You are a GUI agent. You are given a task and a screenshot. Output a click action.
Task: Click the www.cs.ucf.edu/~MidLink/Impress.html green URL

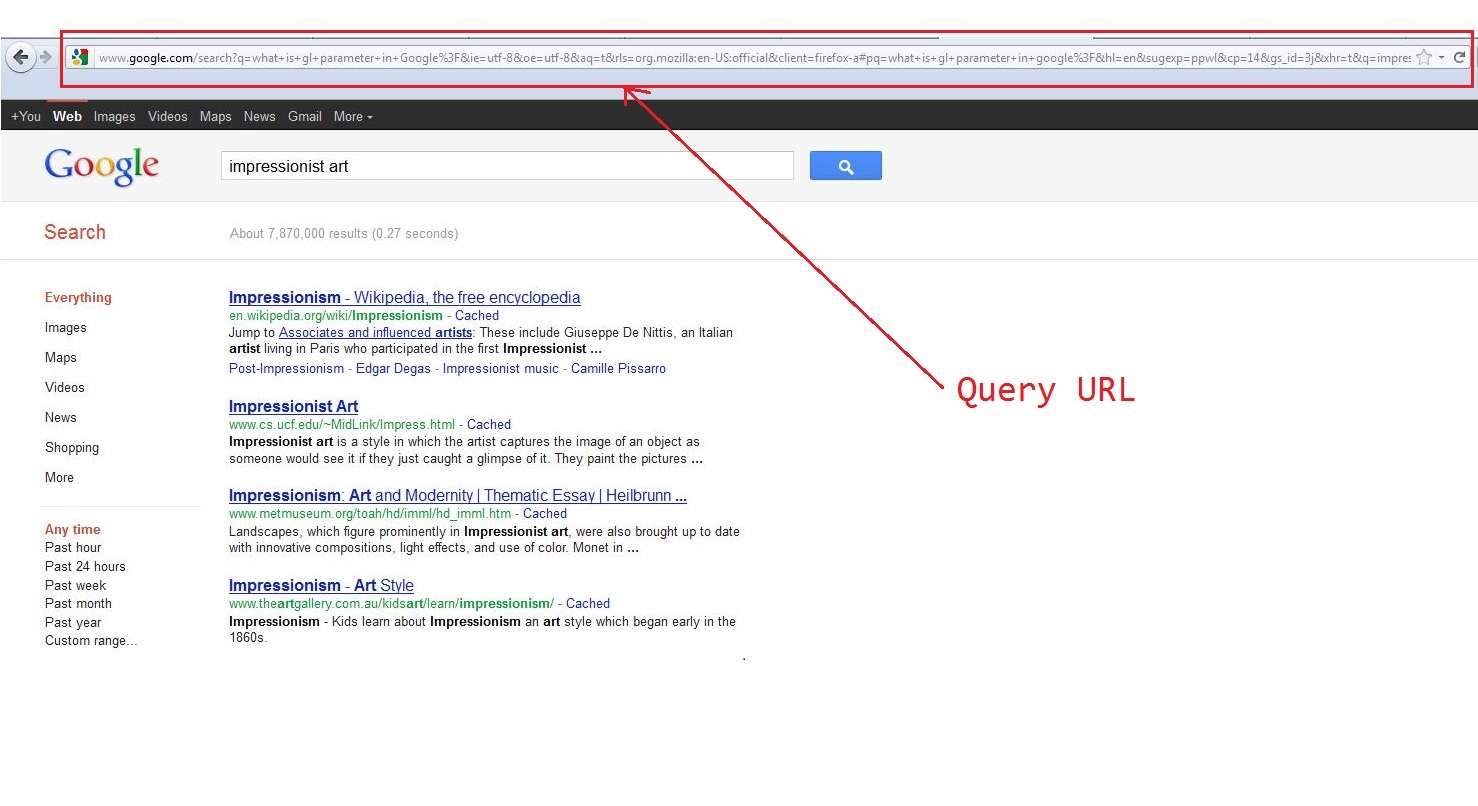click(x=341, y=425)
